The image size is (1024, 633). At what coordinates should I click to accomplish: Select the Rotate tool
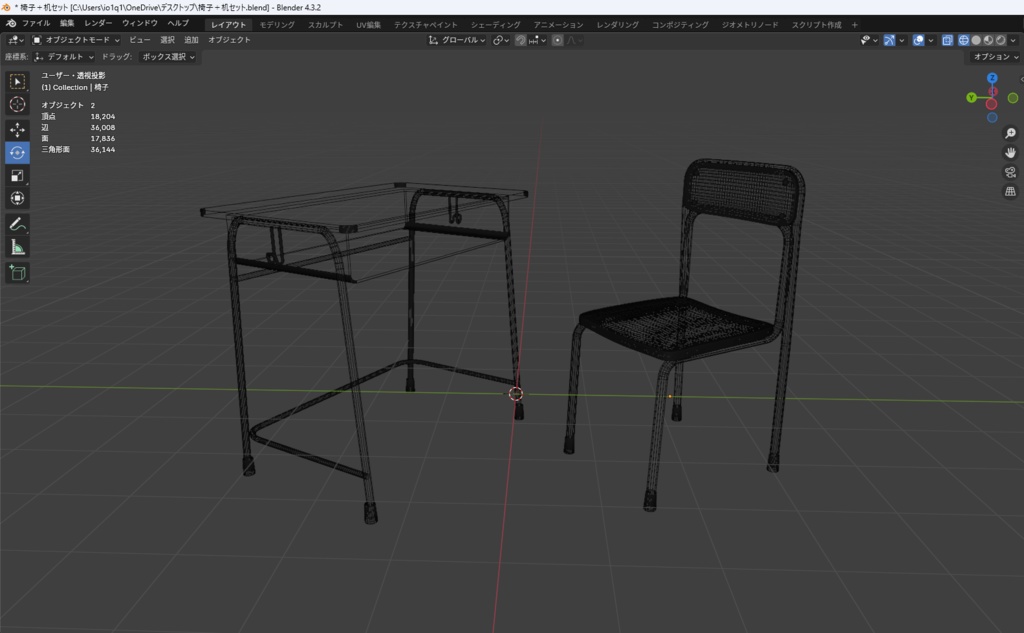(x=18, y=153)
